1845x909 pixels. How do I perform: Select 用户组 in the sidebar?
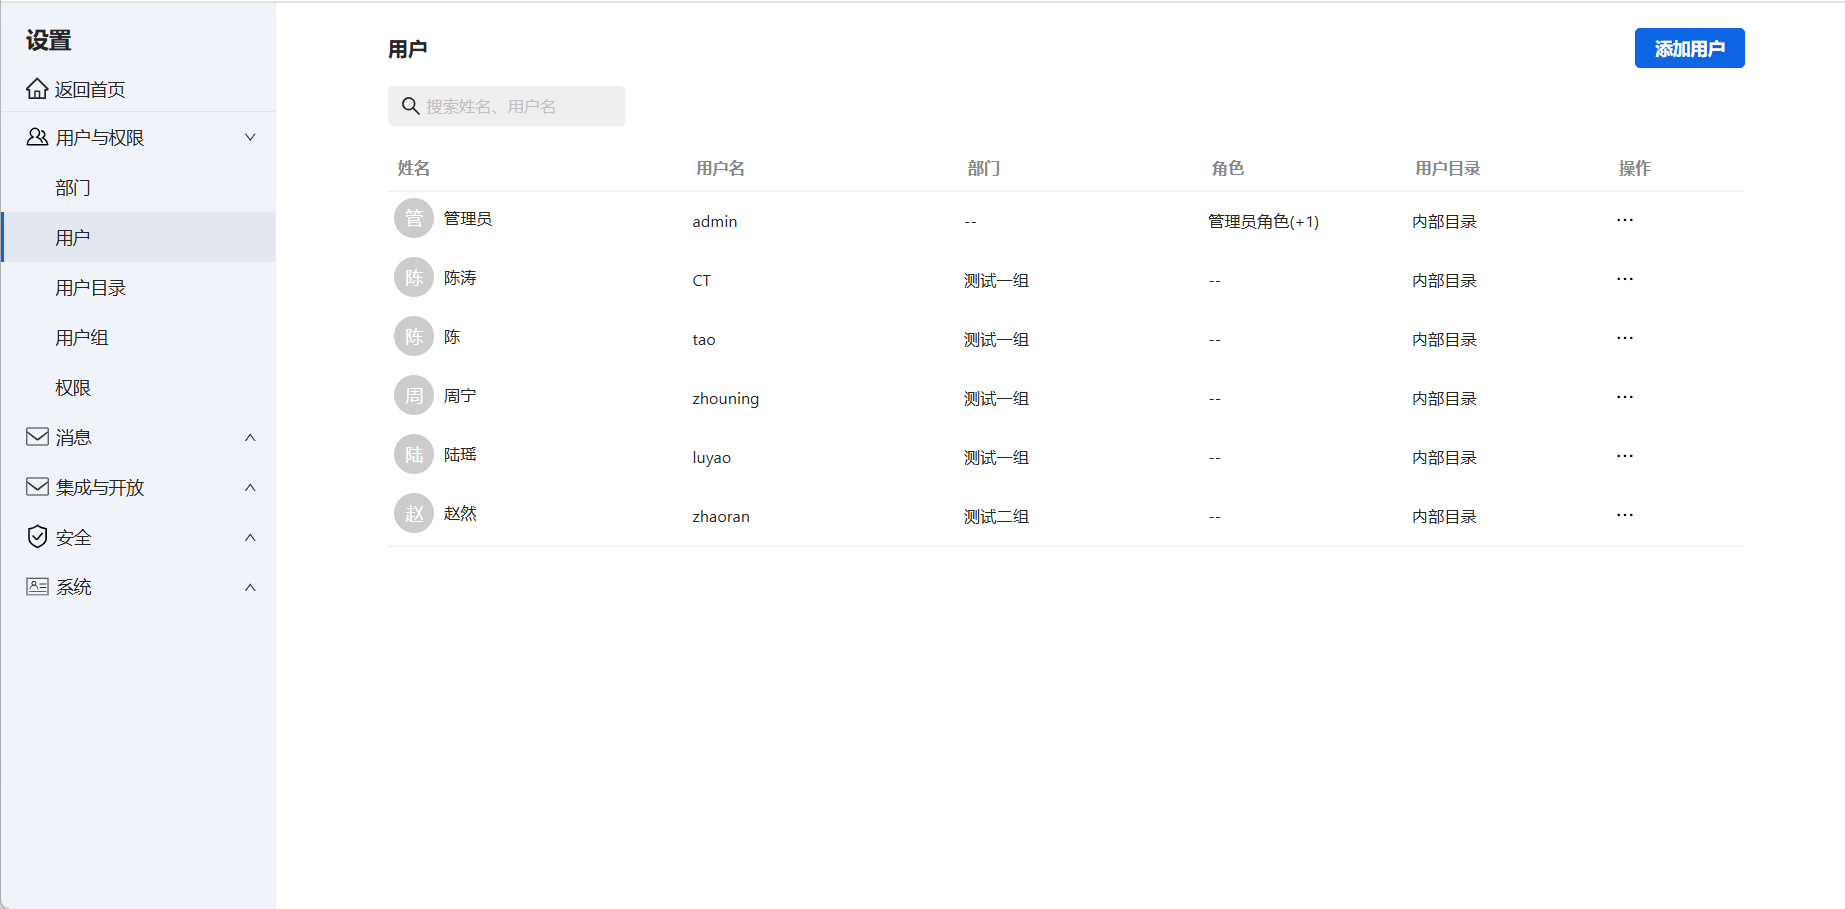click(x=82, y=337)
